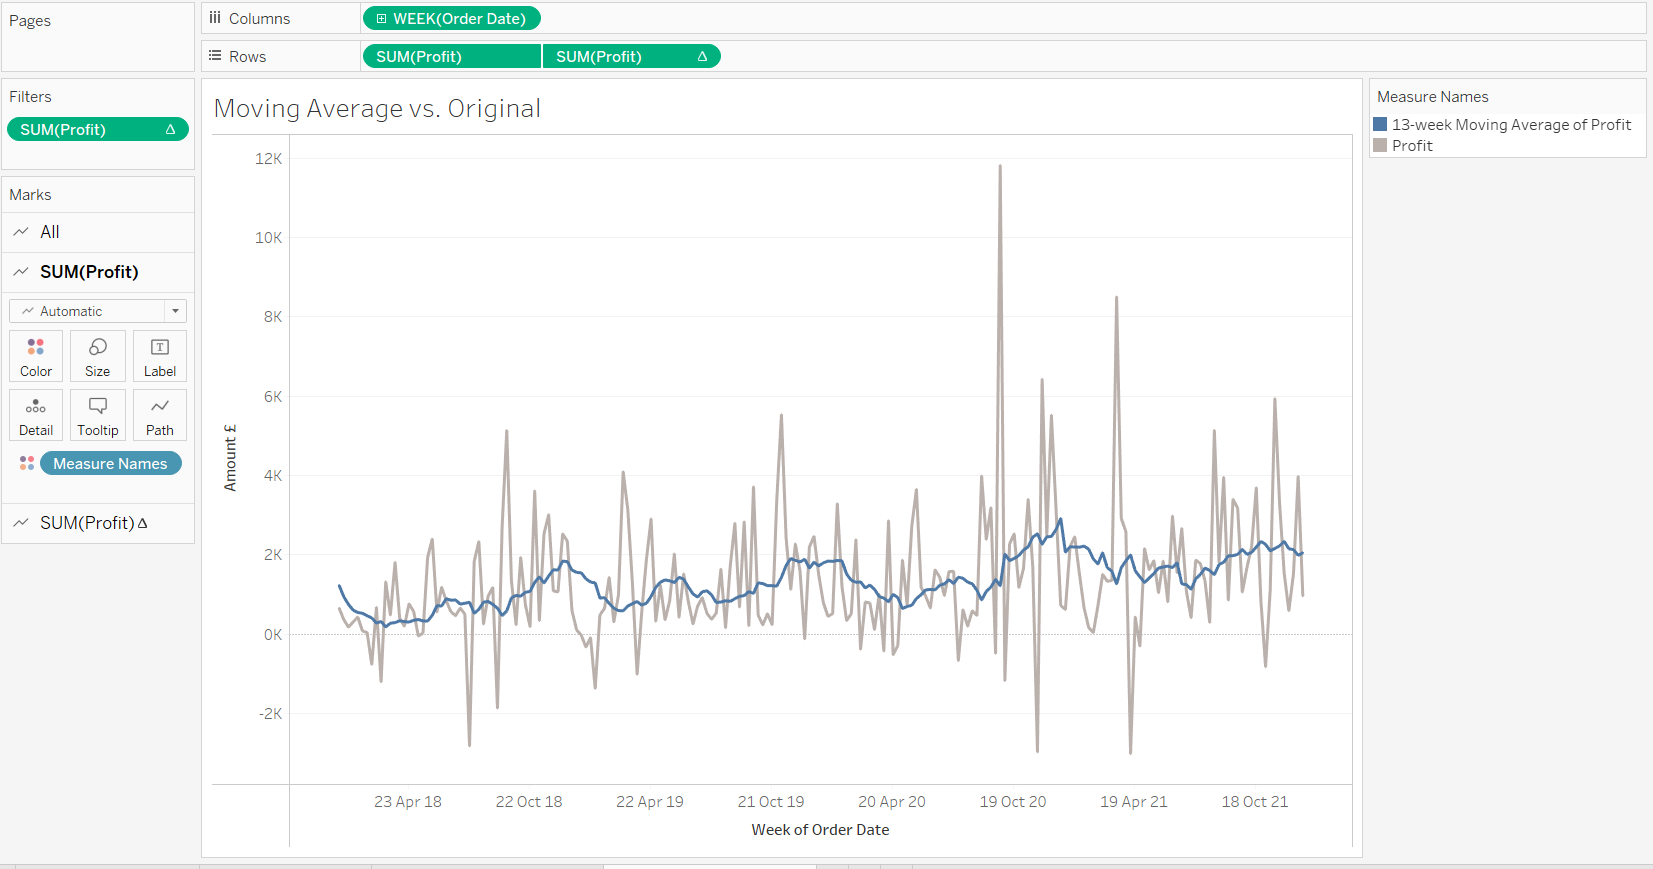Click the SUM(Profit) pill in Filters
This screenshot has width=1653, height=869.
(x=97, y=130)
